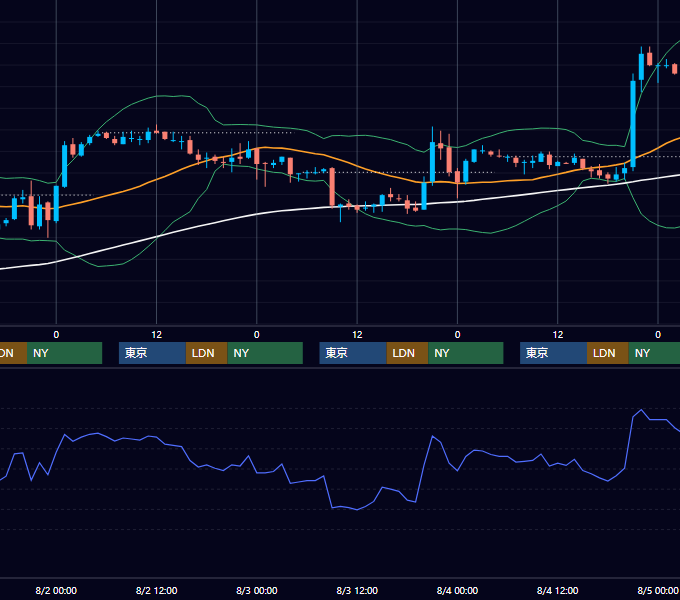Click the RSI trough near 8/3 12:00
The image size is (680, 600).
[x=357, y=510]
